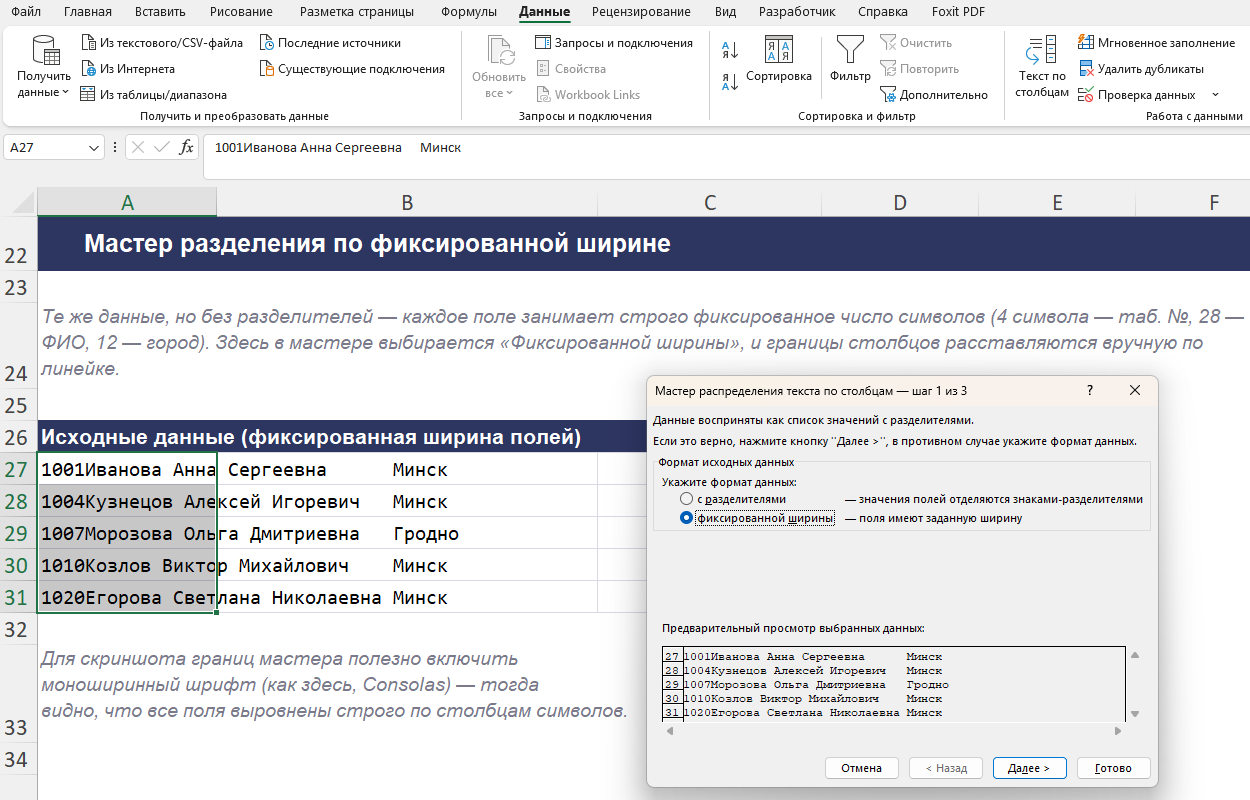This screenshot has height=800, width=1250.
Task: Click Удалить дубликаты
Action: pyautogui.click(x=1140, y=69)
